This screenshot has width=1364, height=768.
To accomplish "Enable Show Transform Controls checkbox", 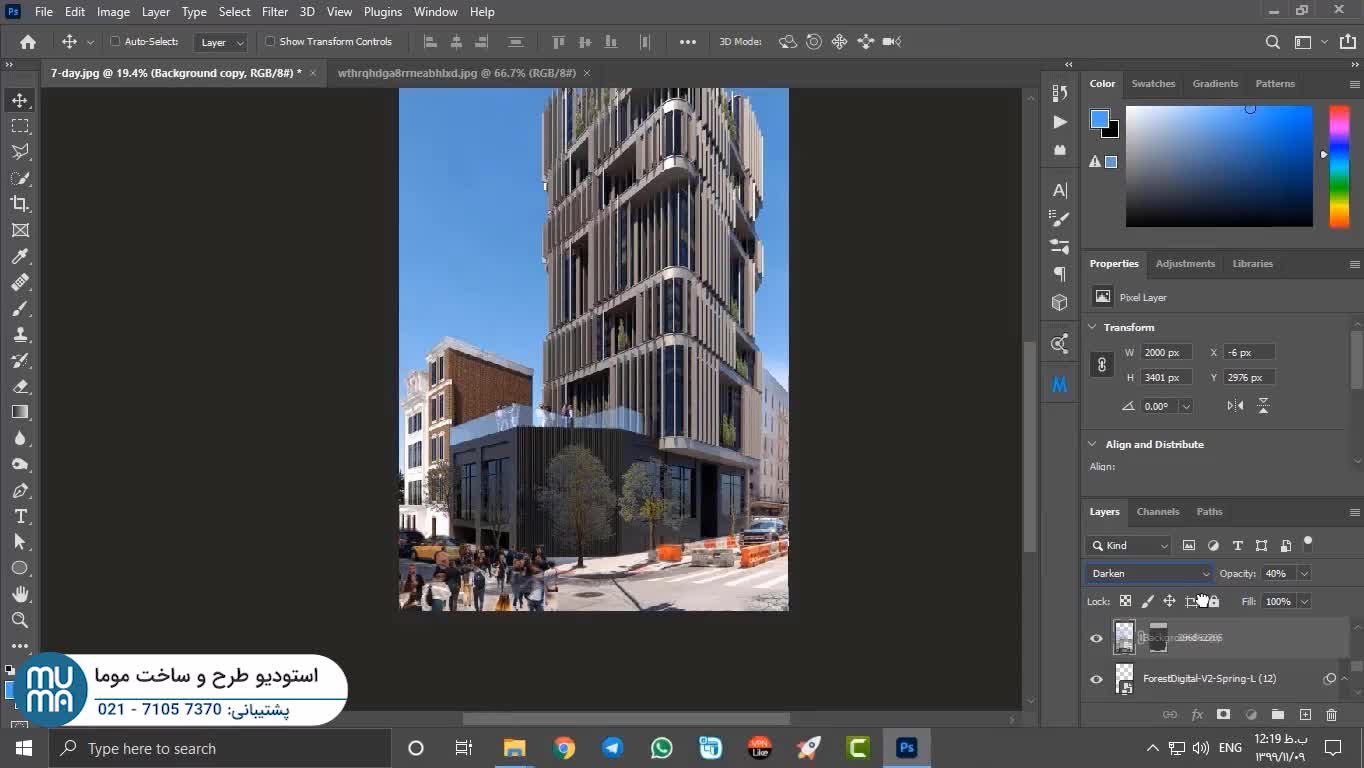I will [x=270, y=42].
